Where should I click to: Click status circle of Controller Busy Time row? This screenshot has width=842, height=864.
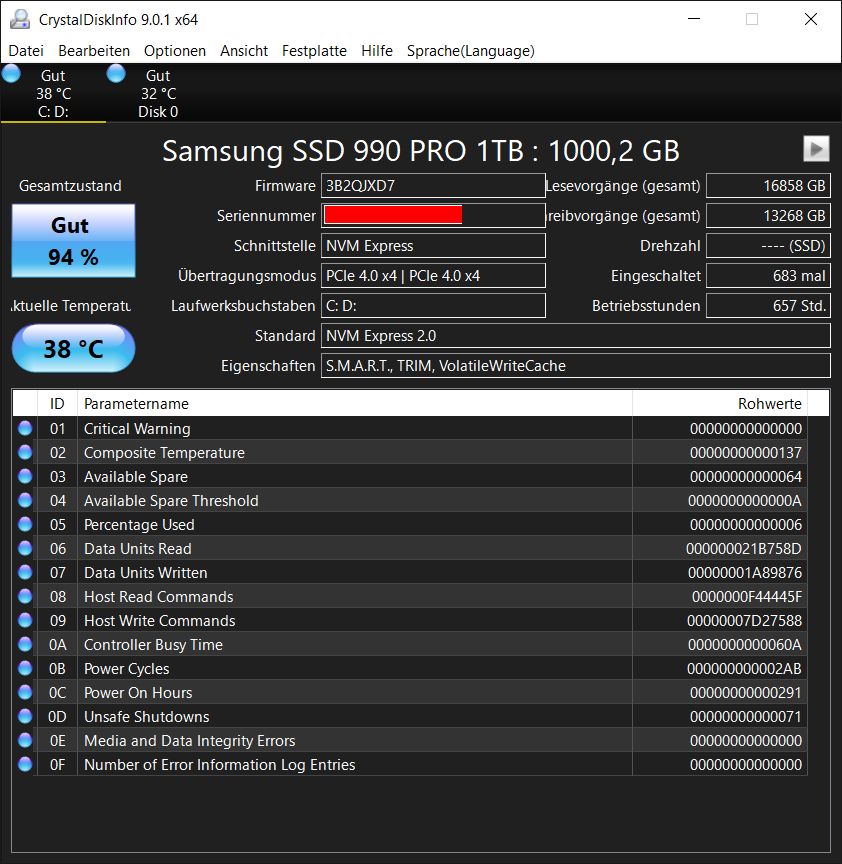[25, 644]
